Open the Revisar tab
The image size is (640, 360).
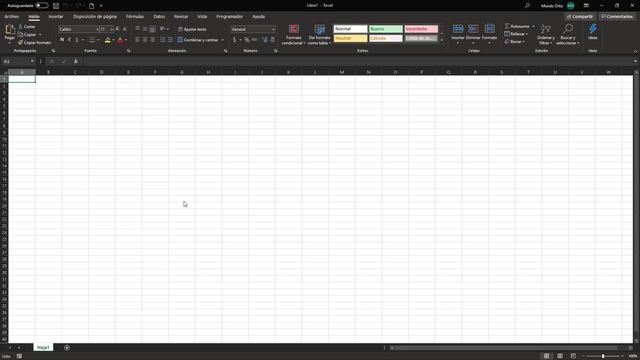(181, 17)
